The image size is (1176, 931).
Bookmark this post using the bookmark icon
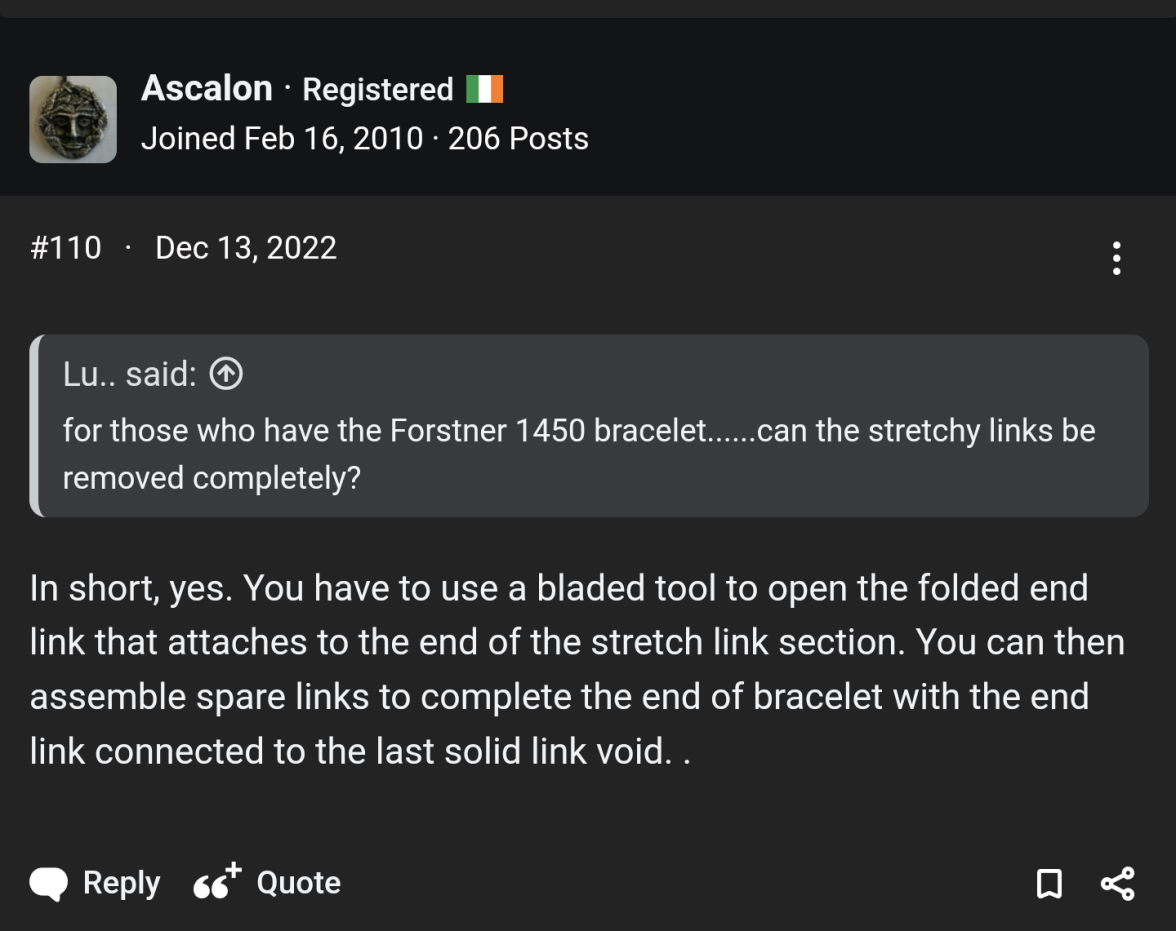coord(1049,883)
